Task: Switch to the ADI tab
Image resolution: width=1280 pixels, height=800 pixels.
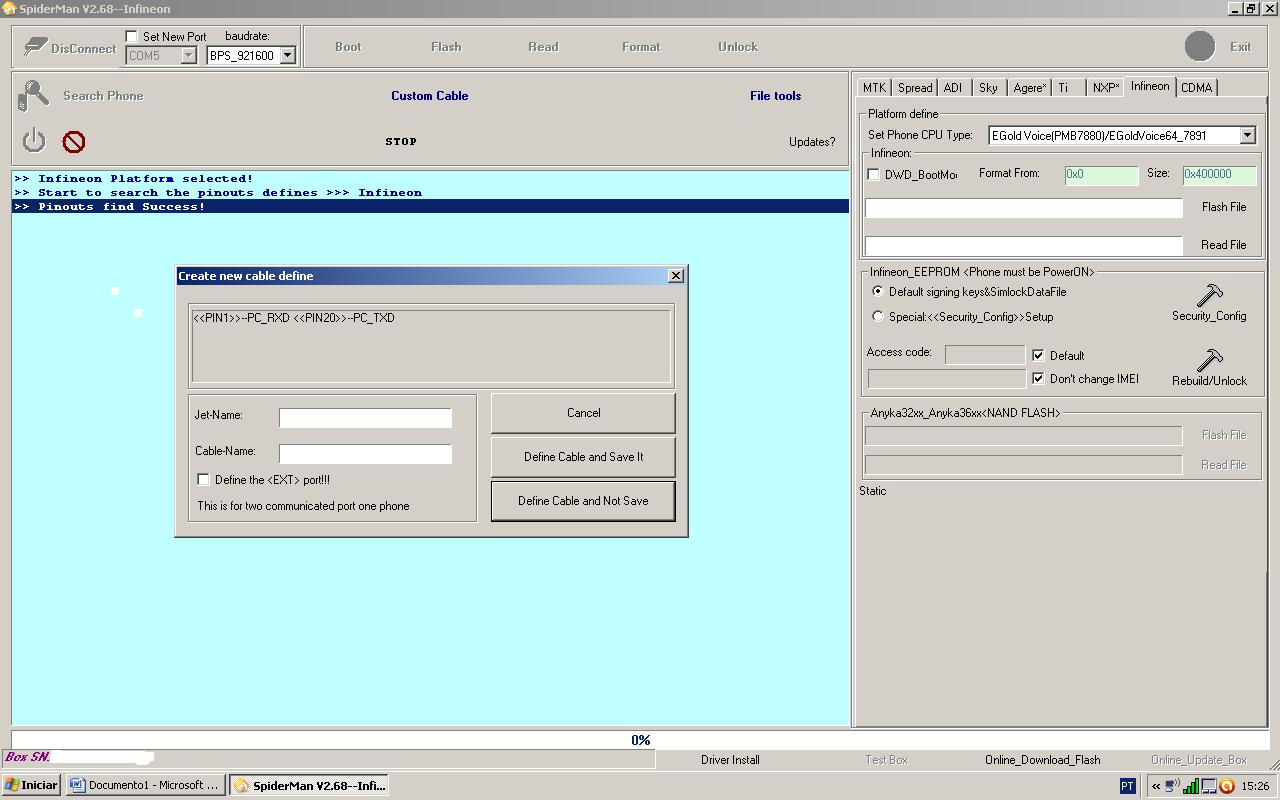Action: [953, 88]
